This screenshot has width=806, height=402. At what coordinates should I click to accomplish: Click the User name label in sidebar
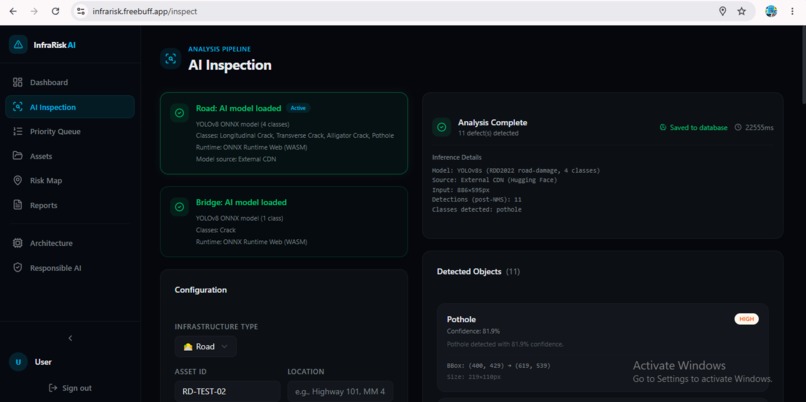pyautogui.click(x=43, y=362)
